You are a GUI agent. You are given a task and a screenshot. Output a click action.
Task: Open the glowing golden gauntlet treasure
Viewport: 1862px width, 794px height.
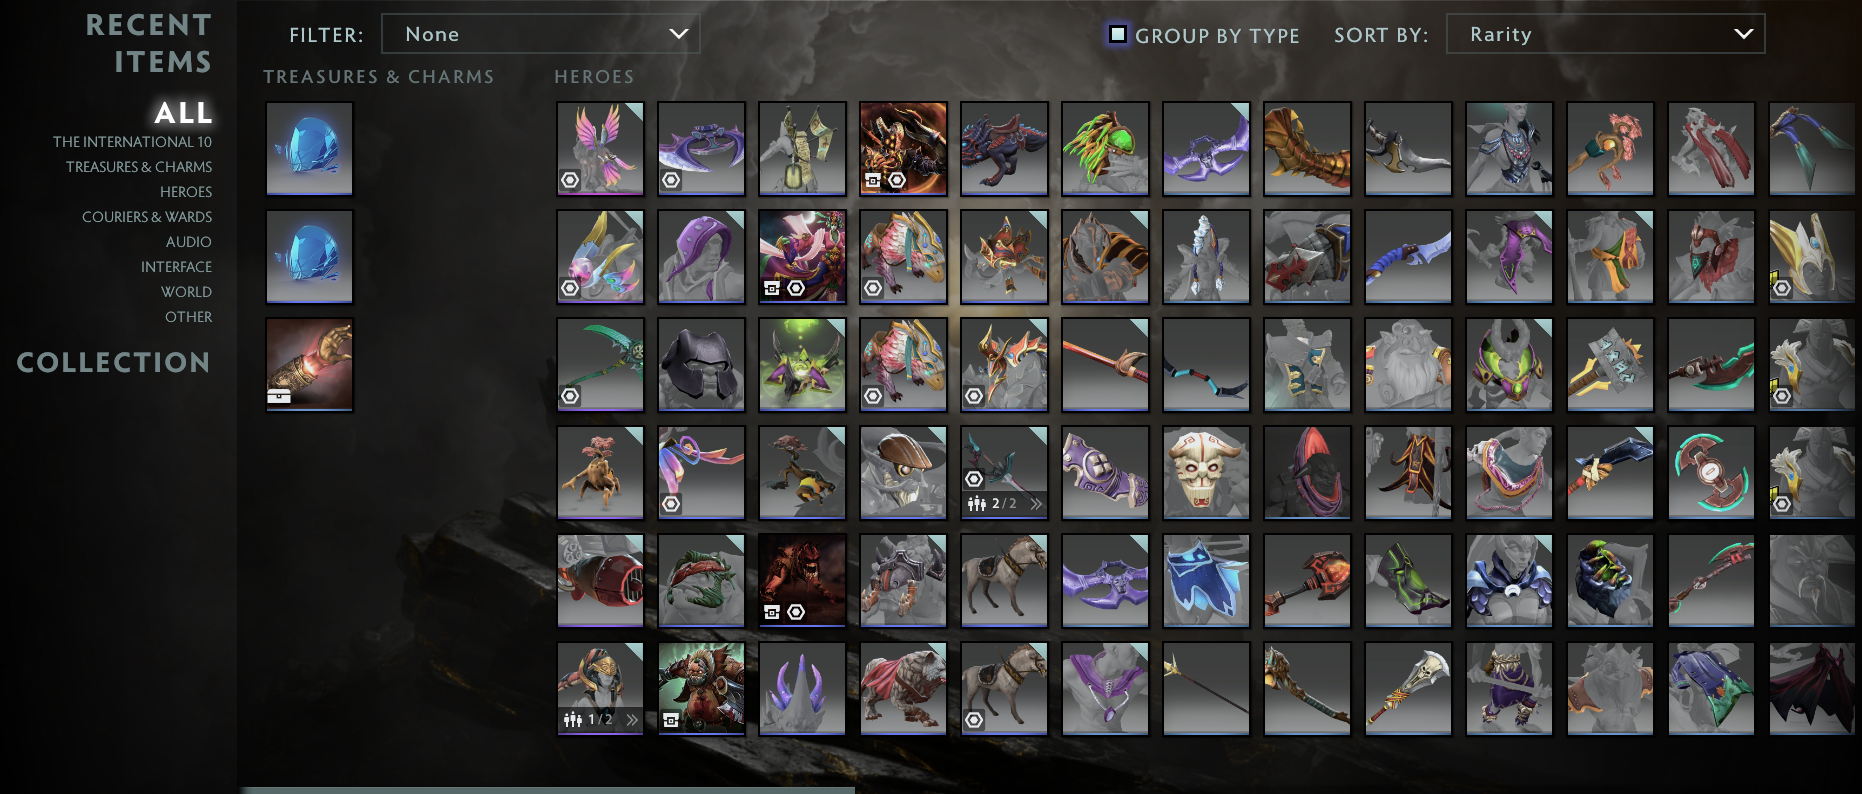tap(309, 364)
